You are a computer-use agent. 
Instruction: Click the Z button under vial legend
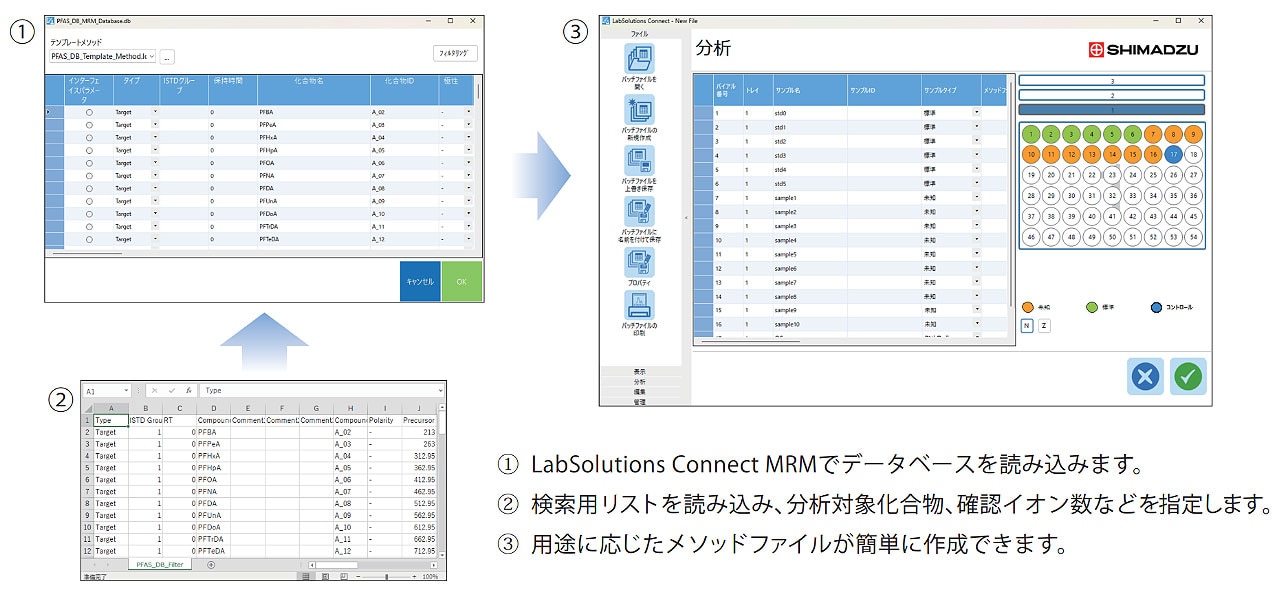tap(1044, 325)
